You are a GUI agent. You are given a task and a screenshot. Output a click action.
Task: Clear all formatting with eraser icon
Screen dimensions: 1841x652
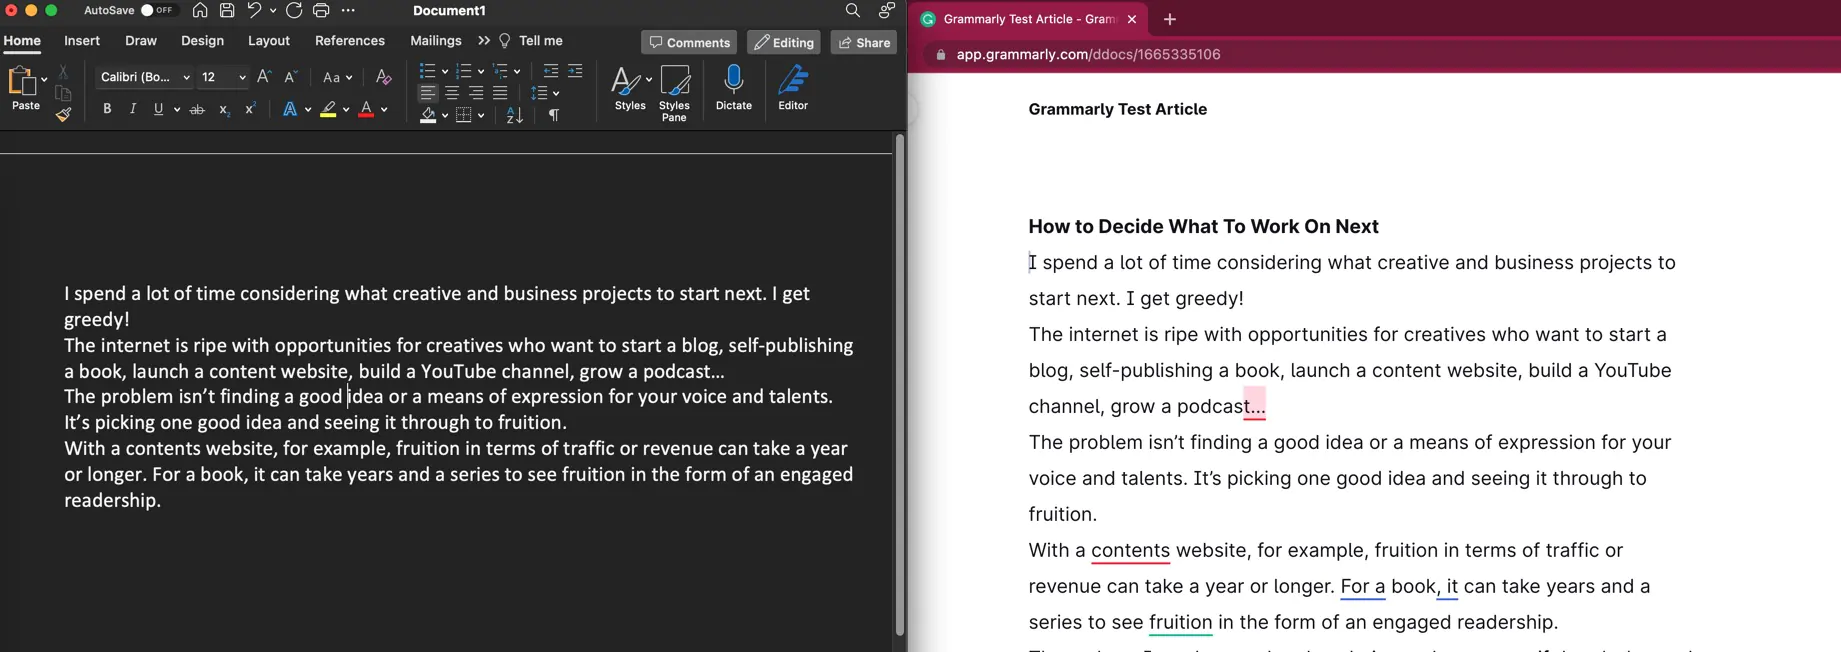[383, 77]
